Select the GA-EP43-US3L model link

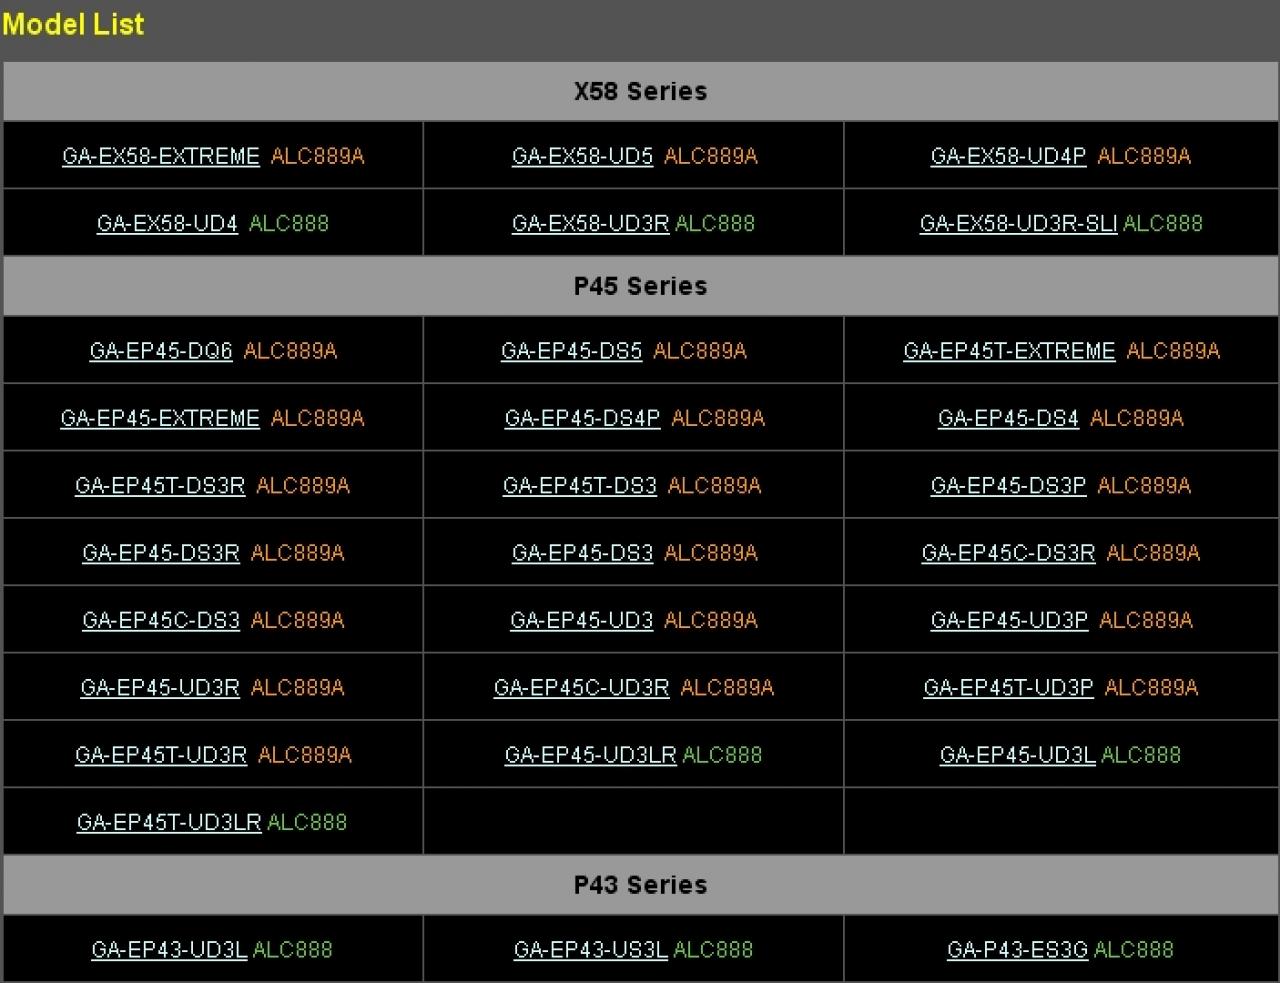point(590,950)
